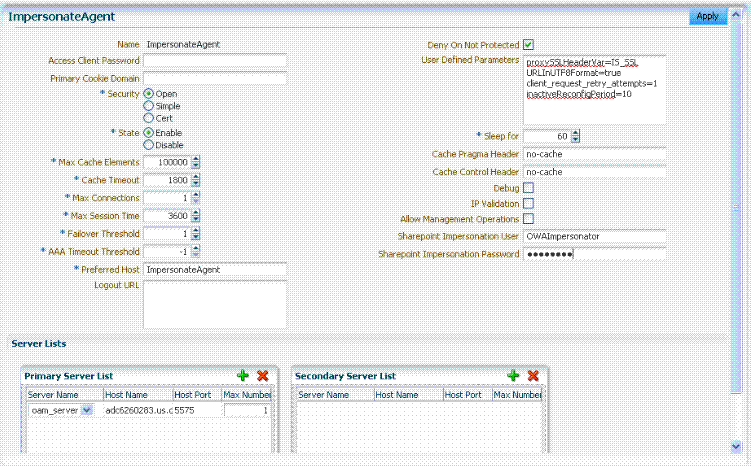
Task: Adjust Max Session Time stepper arrows
Action: pos(195,216)
